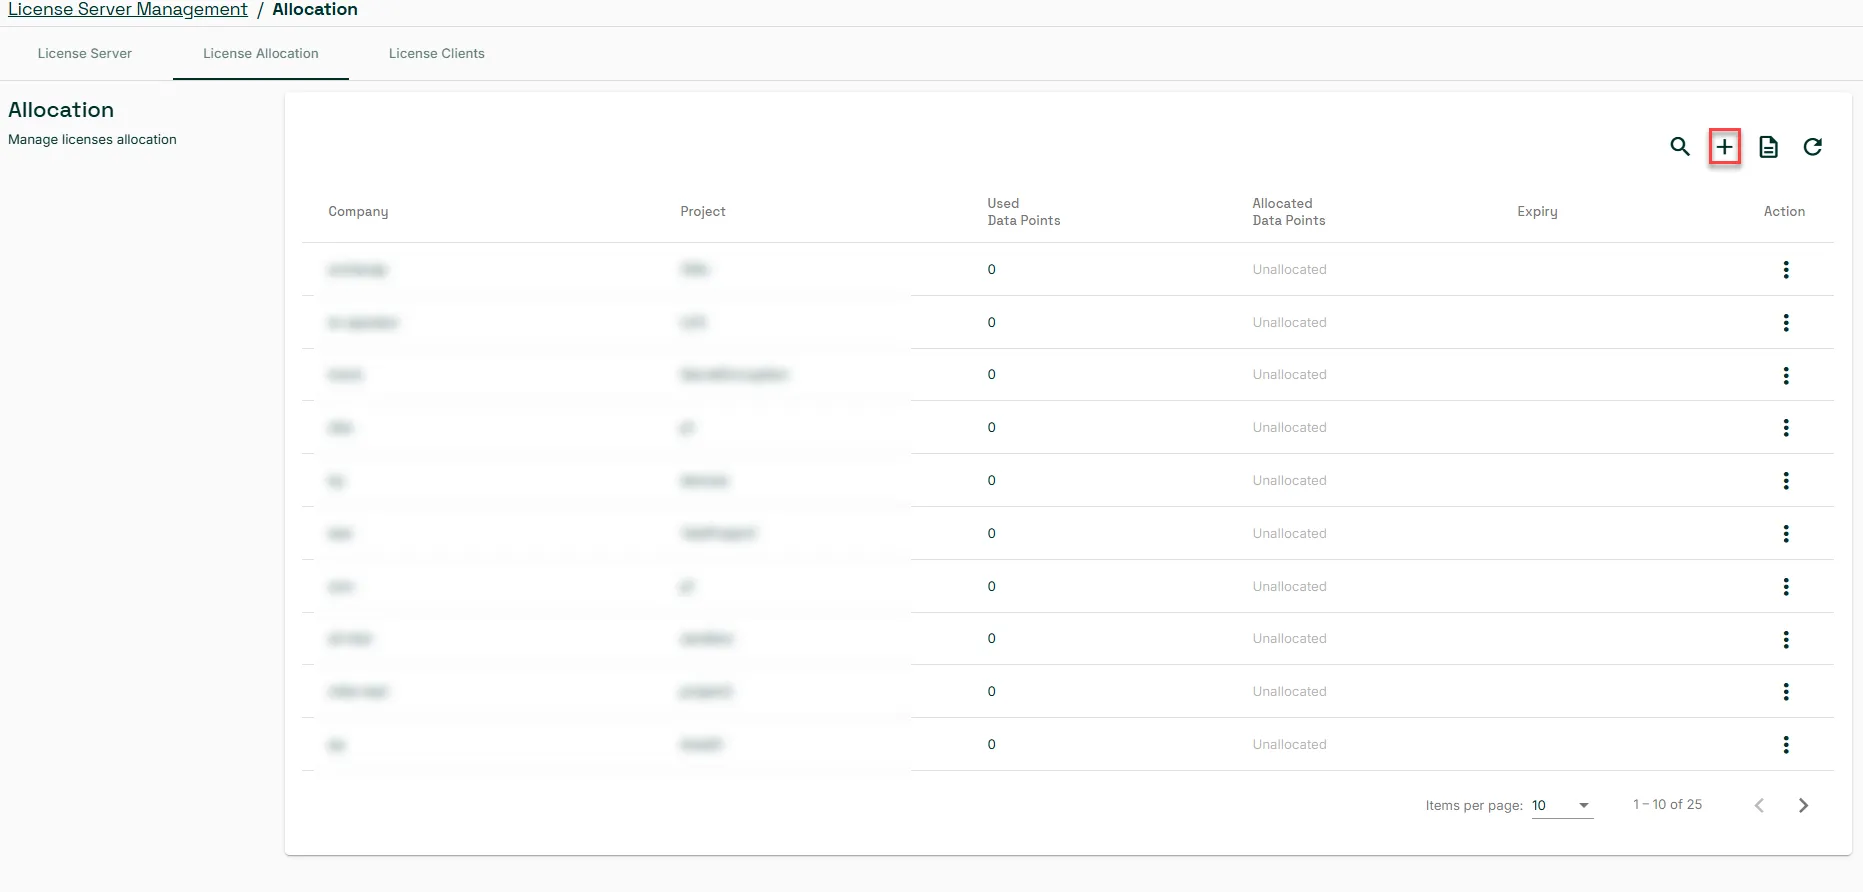Open action menu for the seventh table row
Image resolution: width=1863 pixels, height=892 pixels.
tap(1786, 587)
